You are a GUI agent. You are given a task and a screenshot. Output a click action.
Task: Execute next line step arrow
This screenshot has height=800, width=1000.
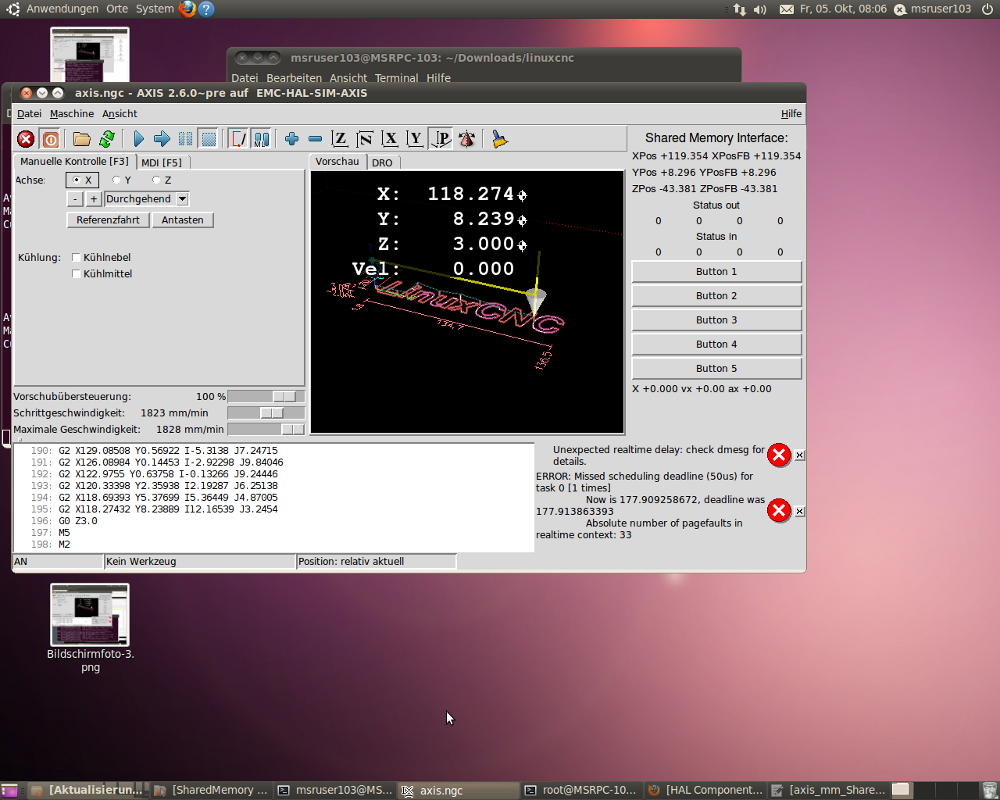point(162,139)
